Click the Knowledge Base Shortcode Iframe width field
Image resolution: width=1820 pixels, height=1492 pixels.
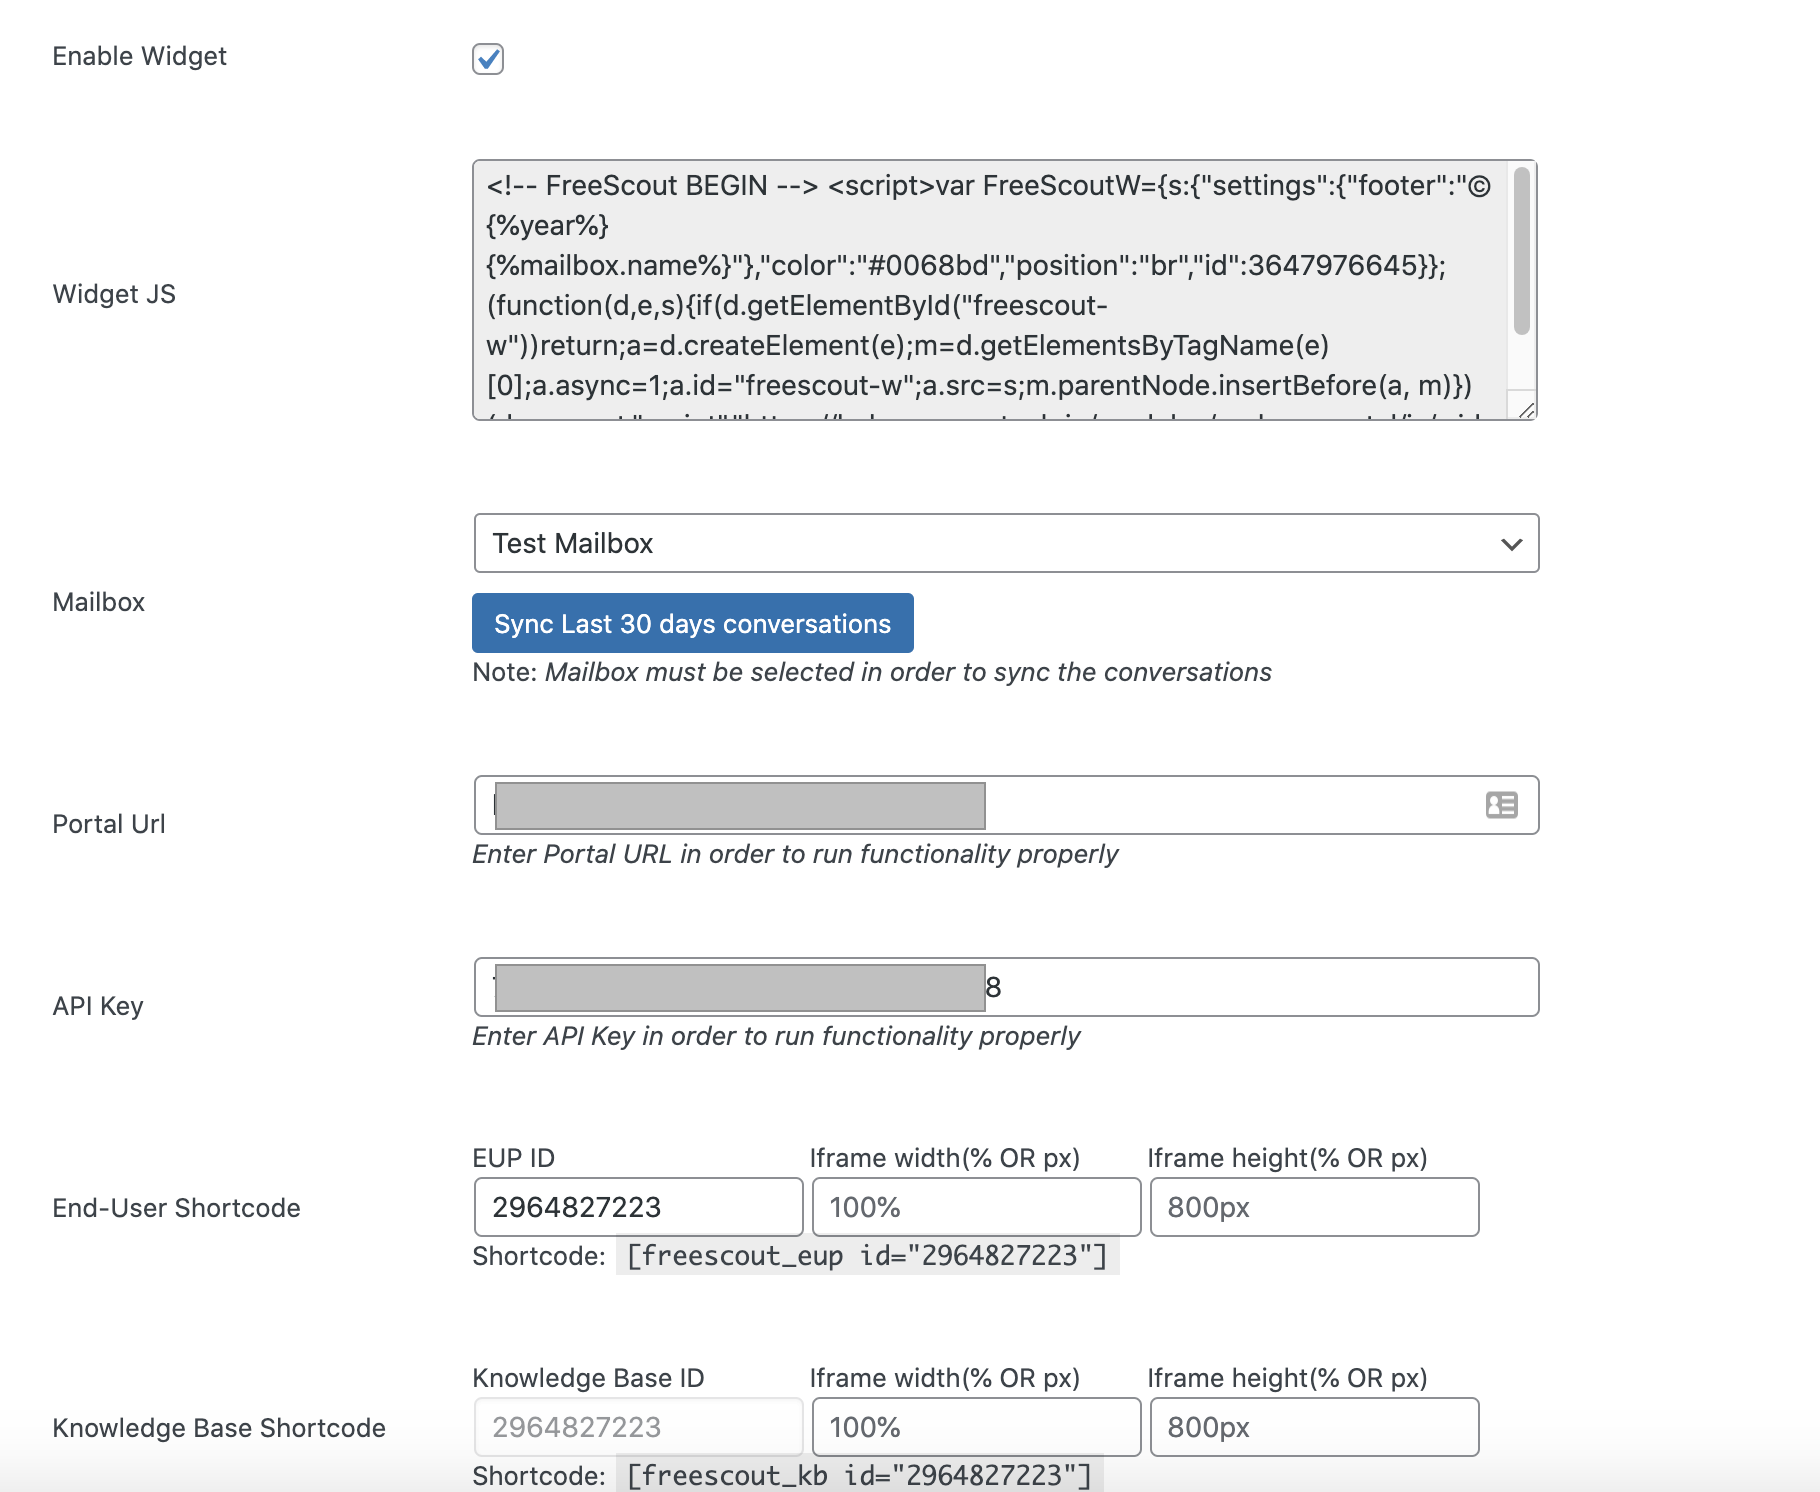coord(976,1427)
